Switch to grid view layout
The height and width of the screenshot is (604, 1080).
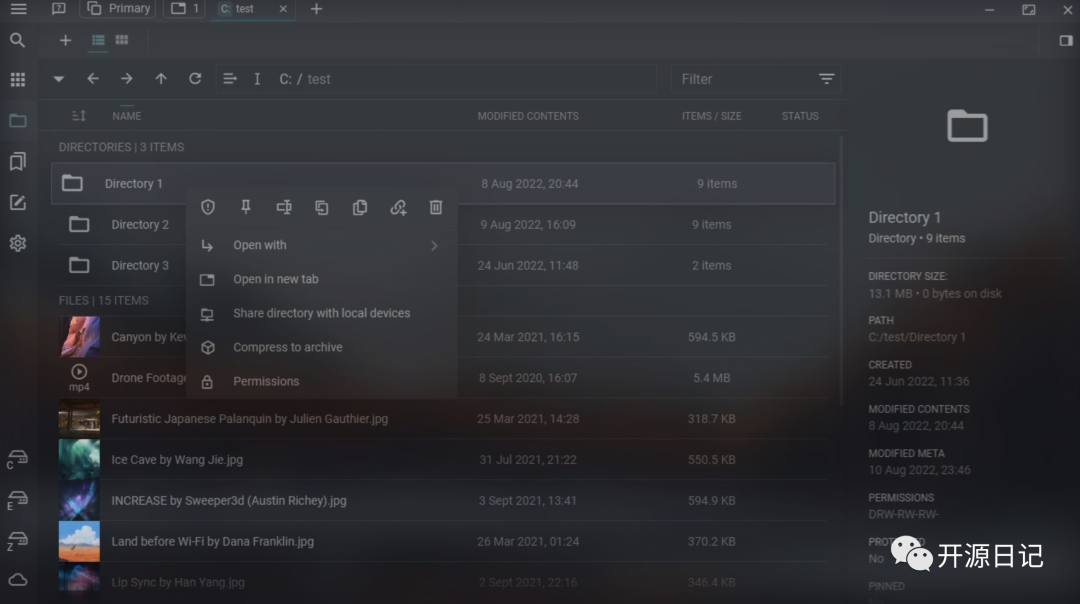(122, 40)
